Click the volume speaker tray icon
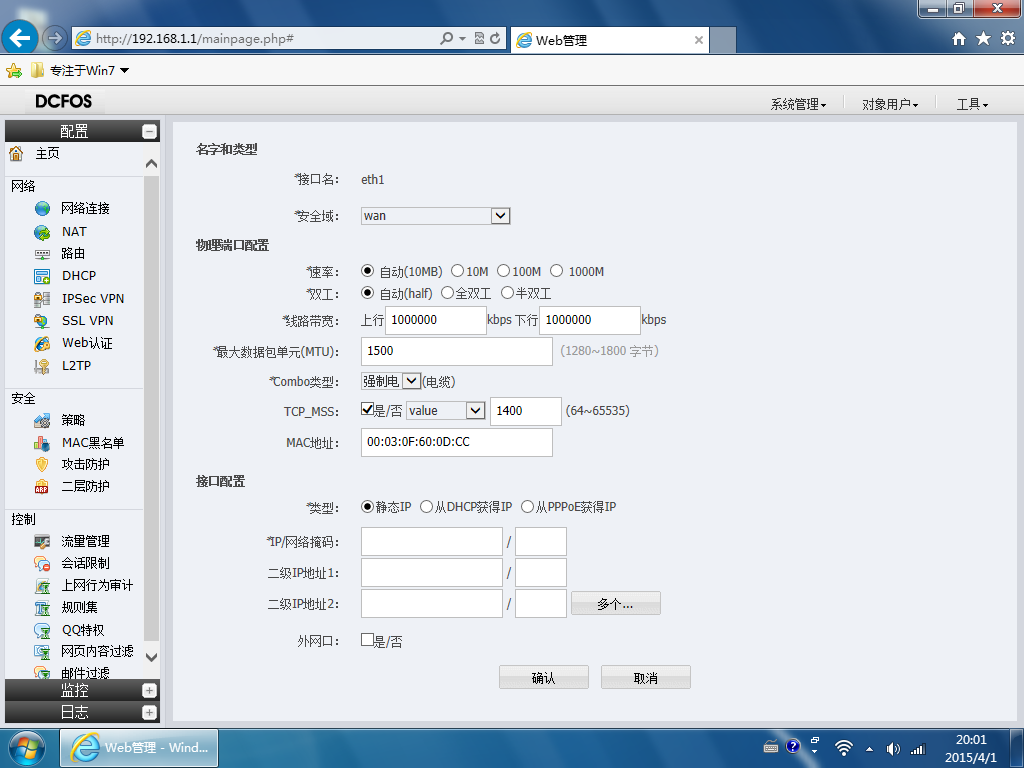The height and width of the screenshot is (768, 1024). [x=893, y=748]
